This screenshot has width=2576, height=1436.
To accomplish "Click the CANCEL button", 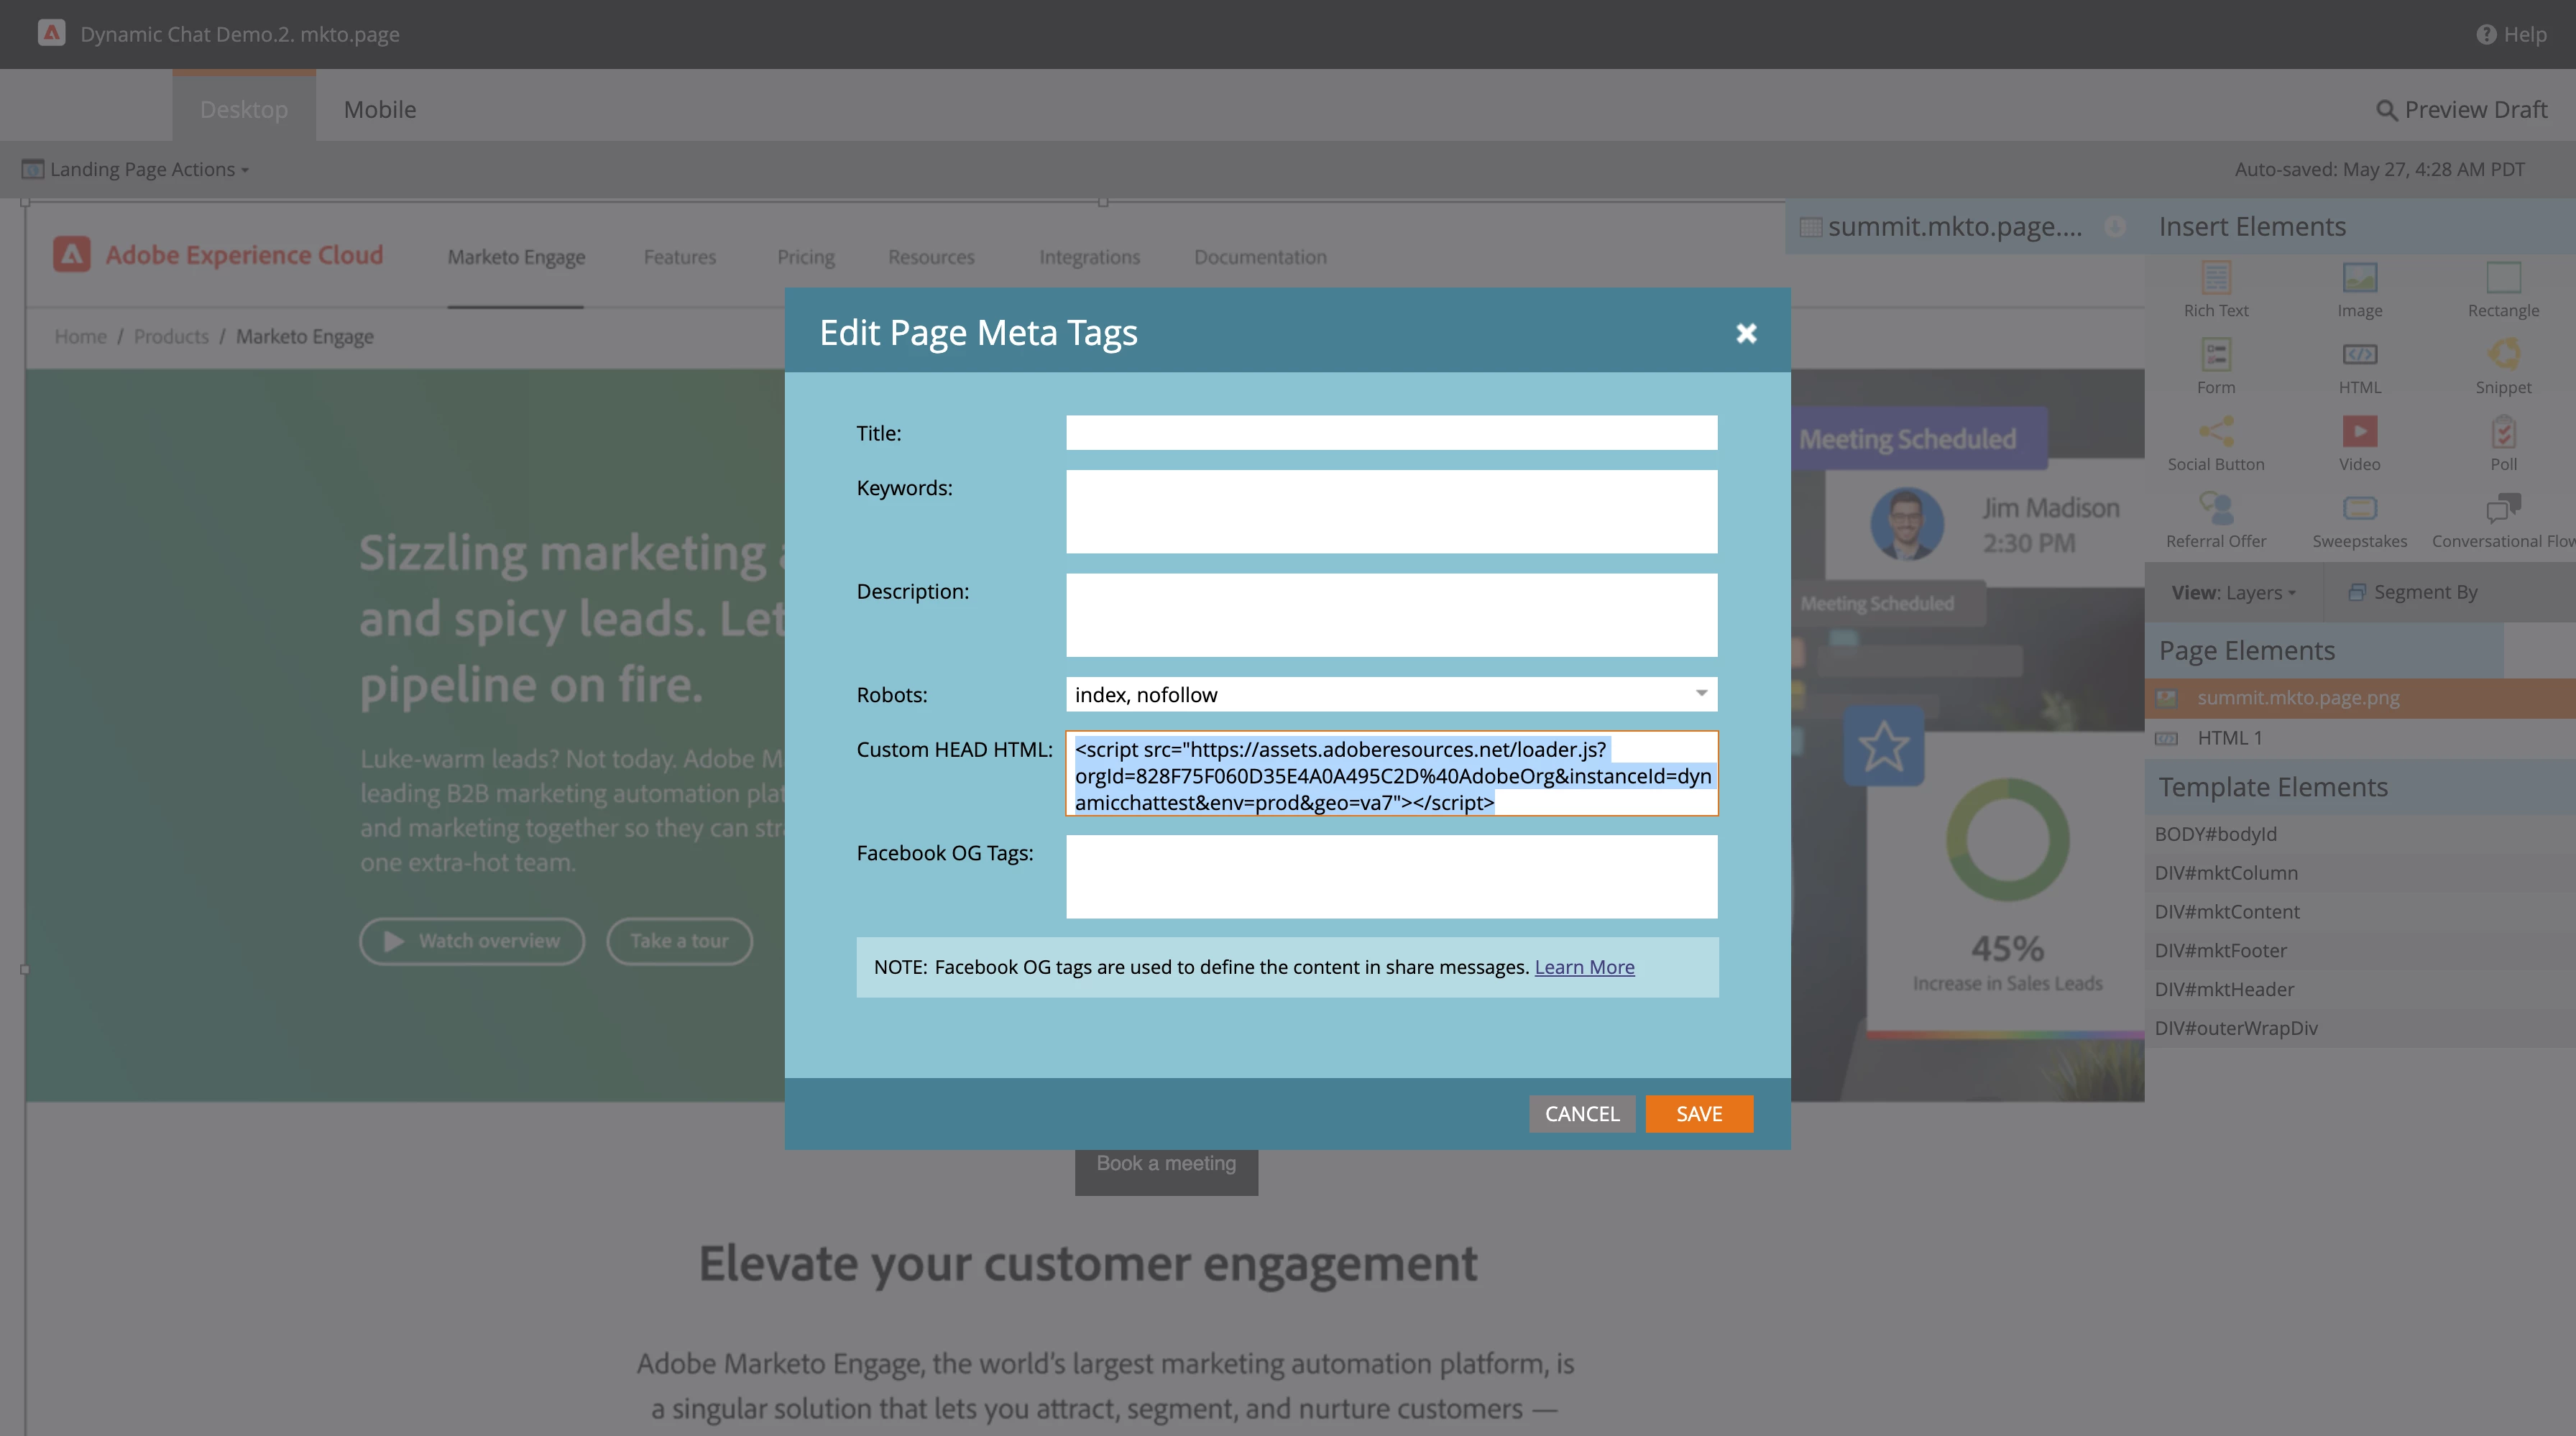I will point(1581,1114).
